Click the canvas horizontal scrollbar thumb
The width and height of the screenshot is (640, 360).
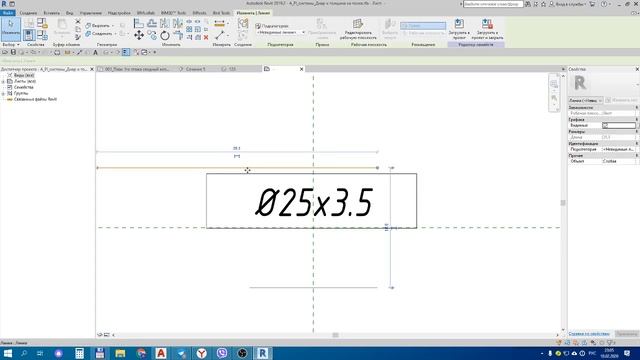(x=335, y=335)
